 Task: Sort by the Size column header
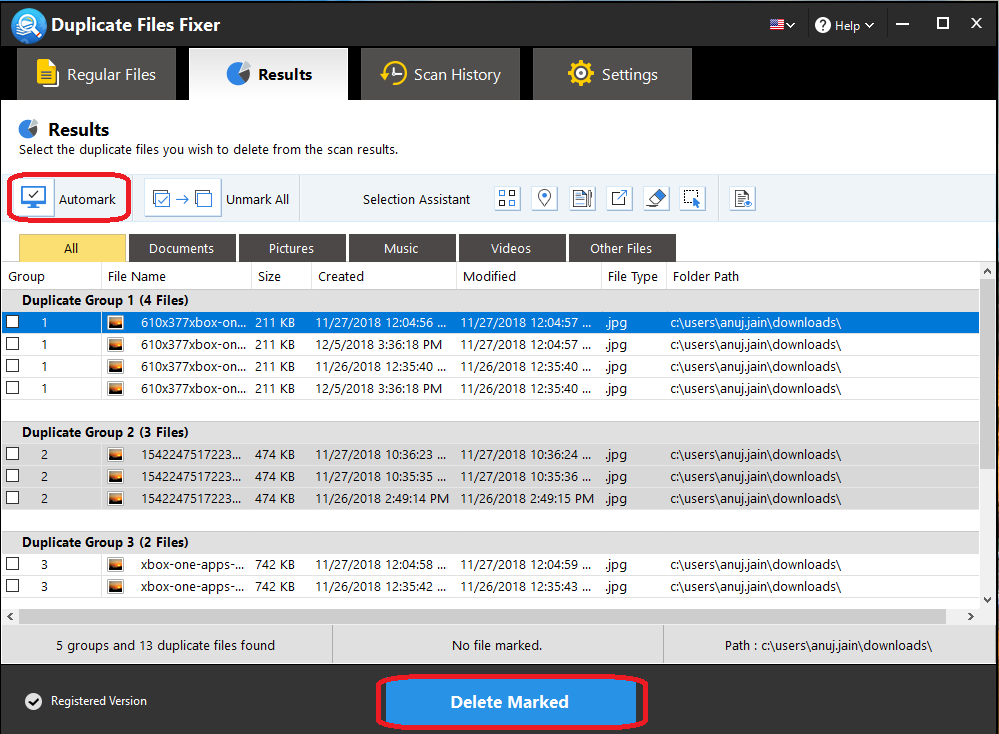coord(282,277)
